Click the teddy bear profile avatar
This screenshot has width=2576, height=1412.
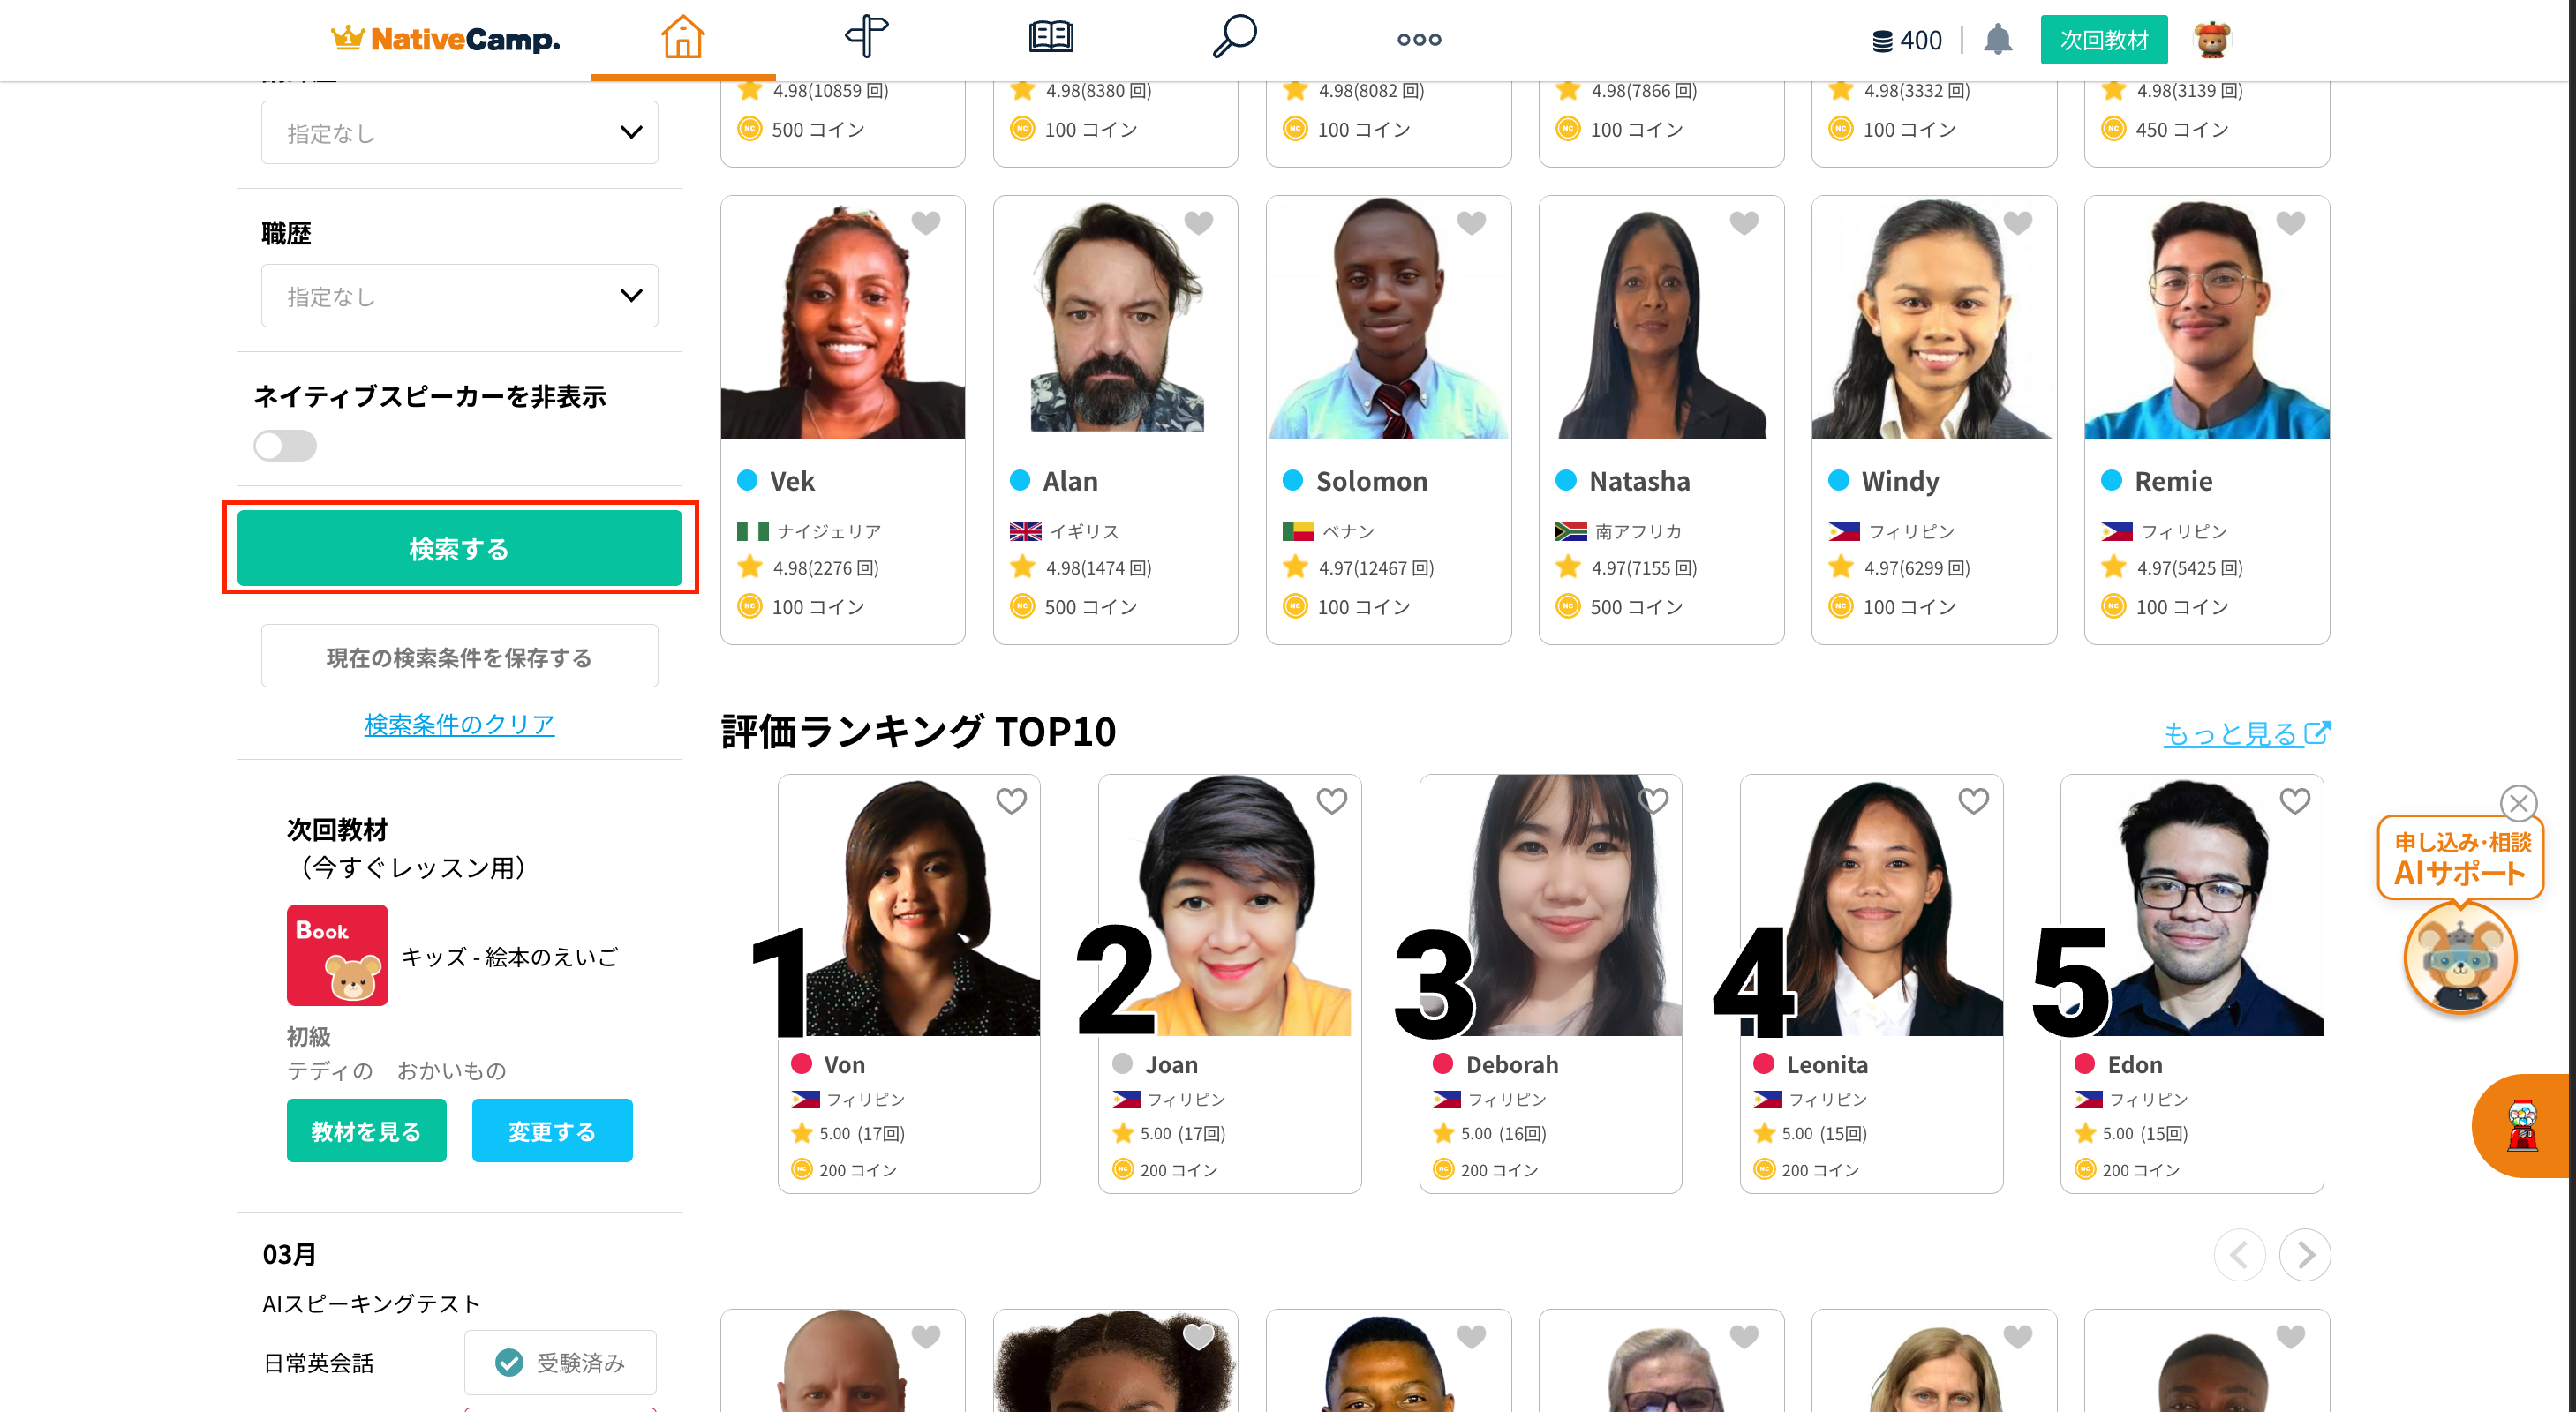coord(2212,40)
